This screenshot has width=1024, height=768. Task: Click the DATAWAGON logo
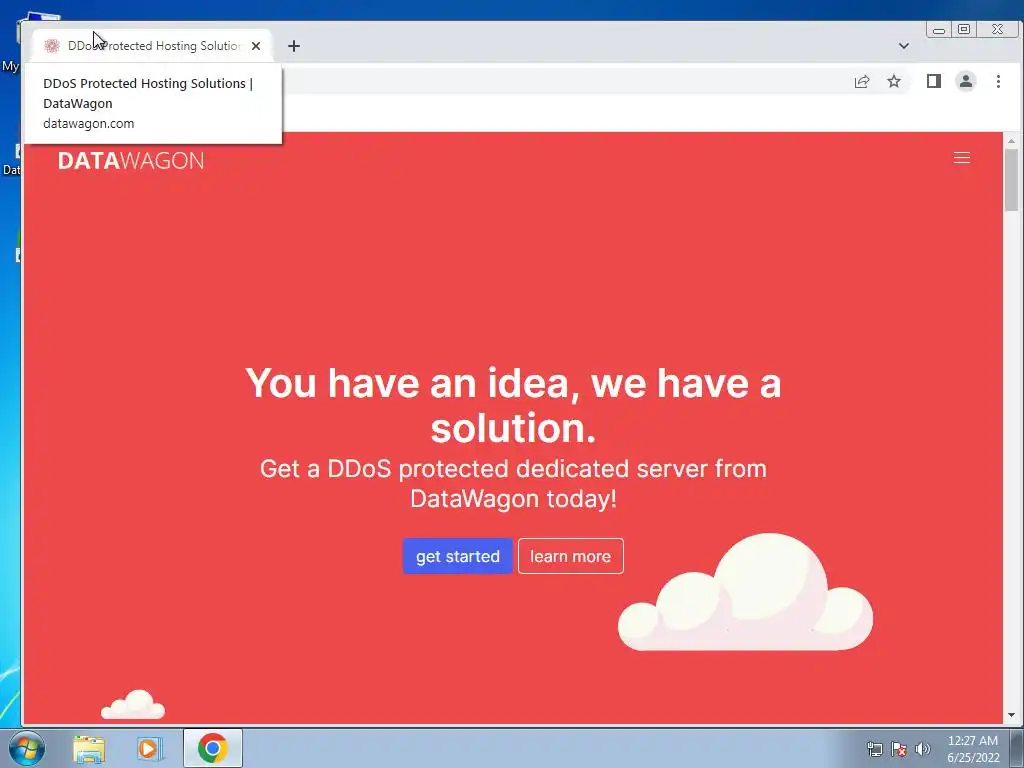(x=131, y=161)
